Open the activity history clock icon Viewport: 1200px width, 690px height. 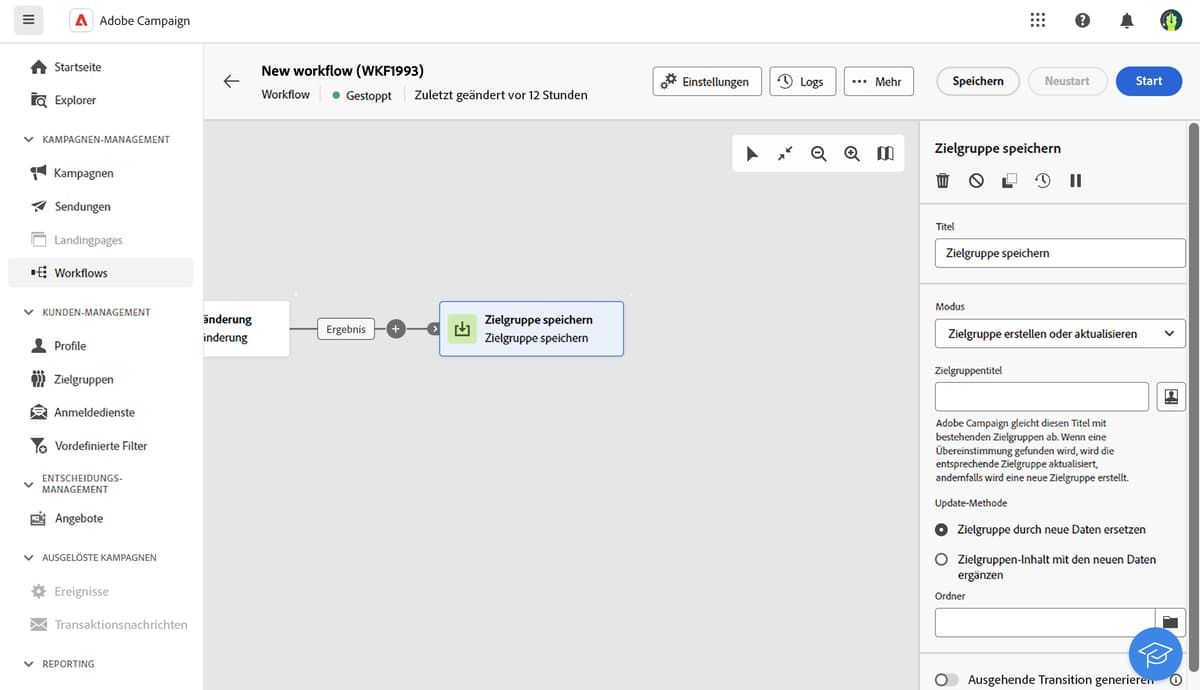click(1042, 180)
